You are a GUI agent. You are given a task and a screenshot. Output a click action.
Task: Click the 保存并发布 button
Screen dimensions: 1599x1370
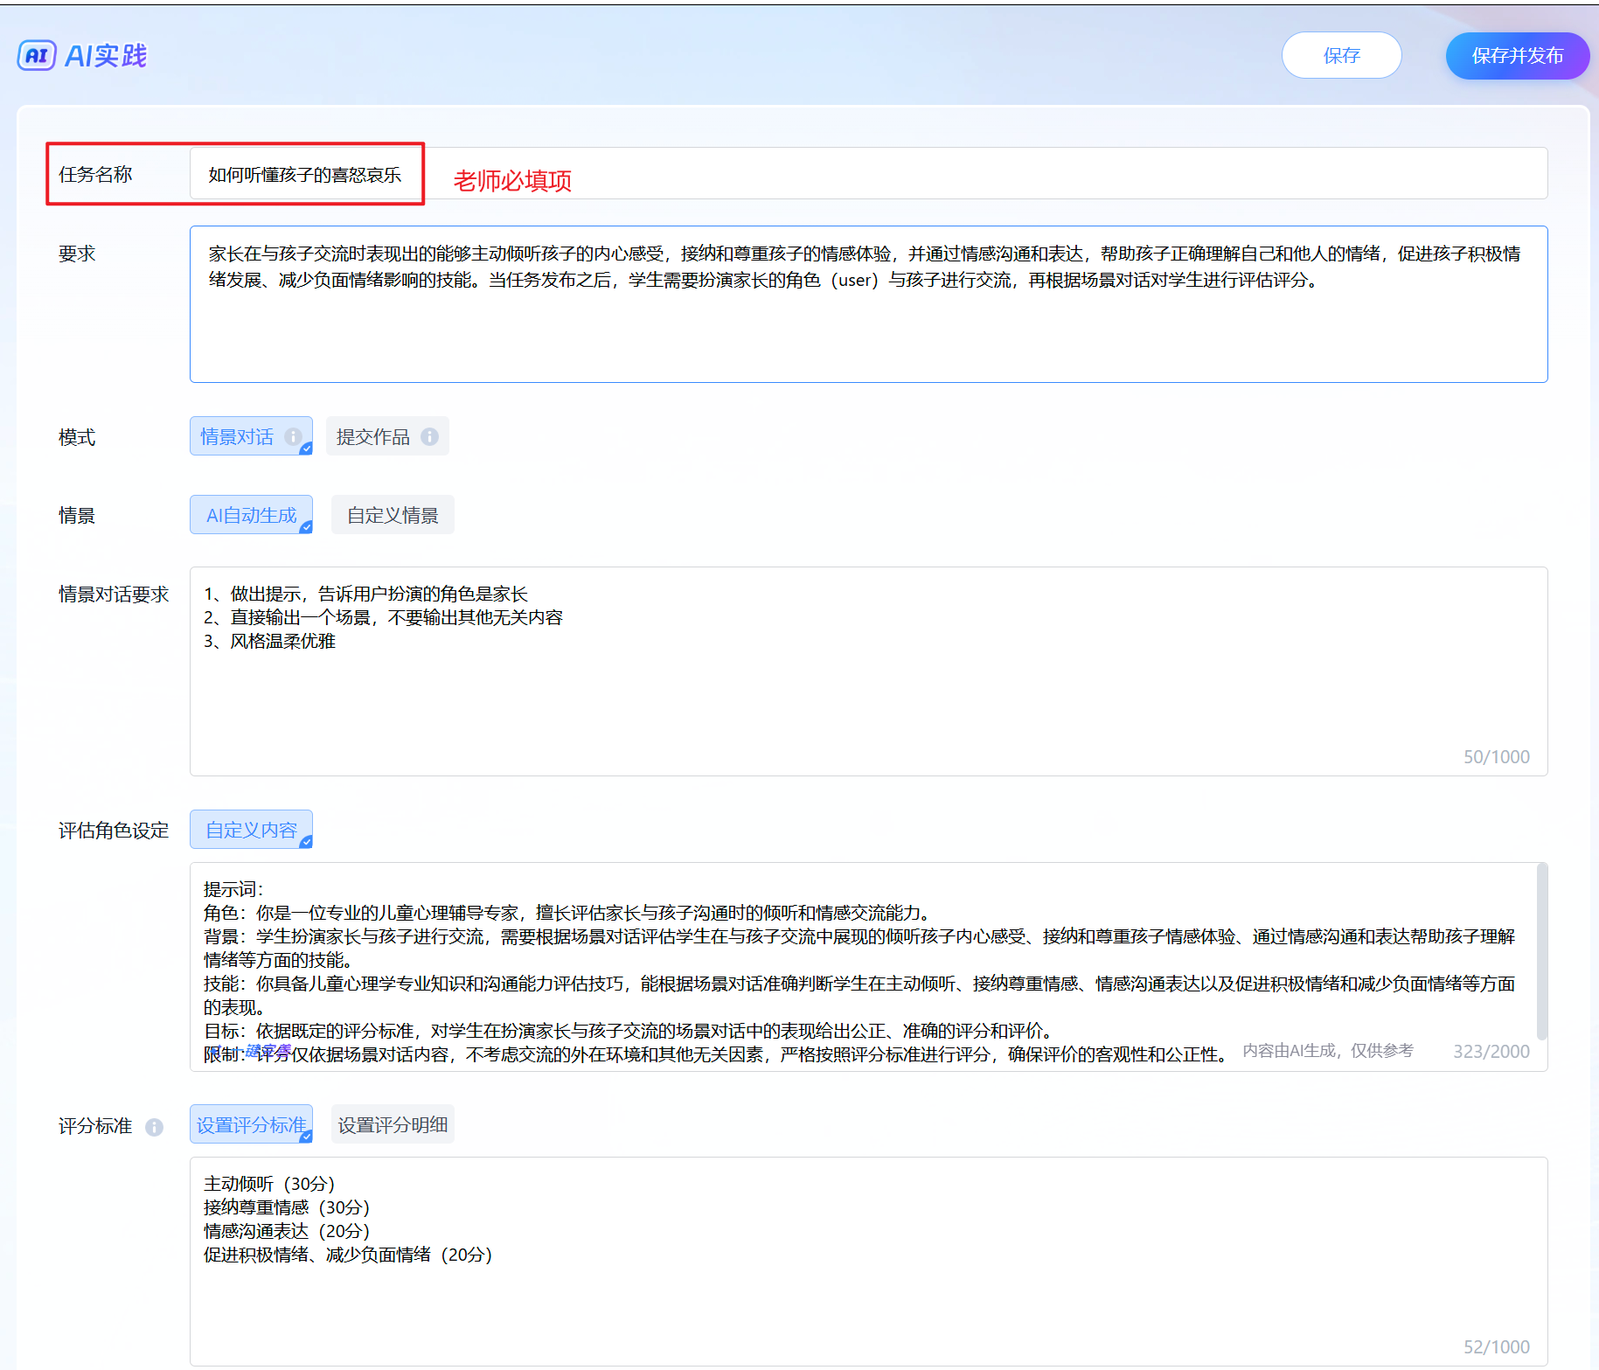[x=1516, y=56]
